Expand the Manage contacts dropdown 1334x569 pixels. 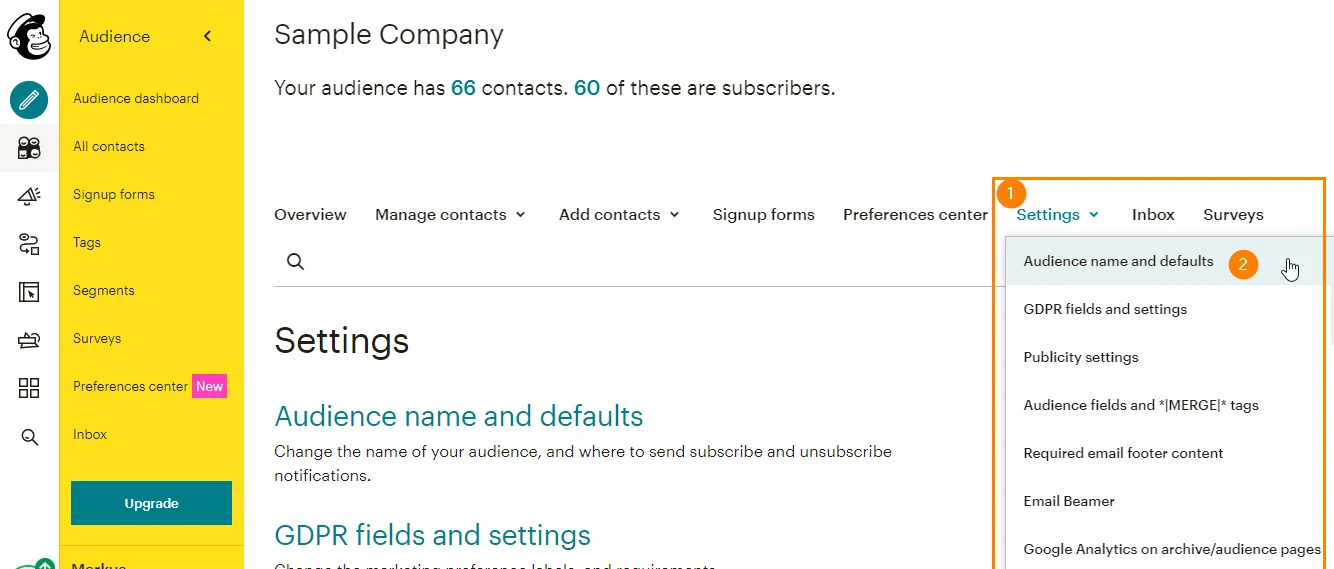450,214
